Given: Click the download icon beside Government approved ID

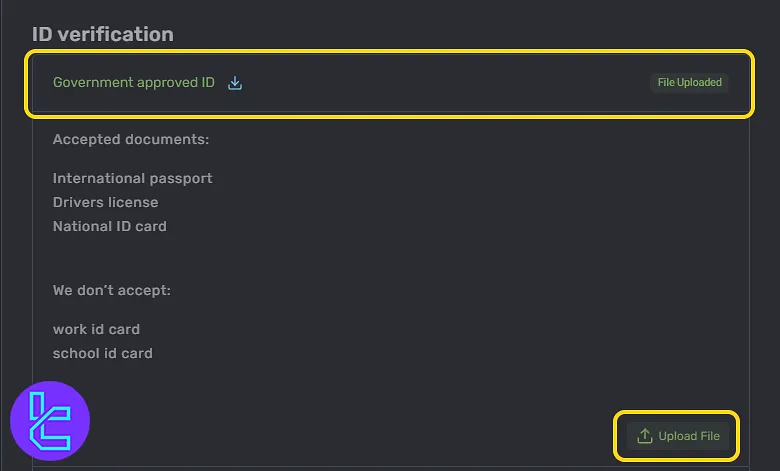Looking at the screenshot, I should pyautogui.click(x=235, y=83).
